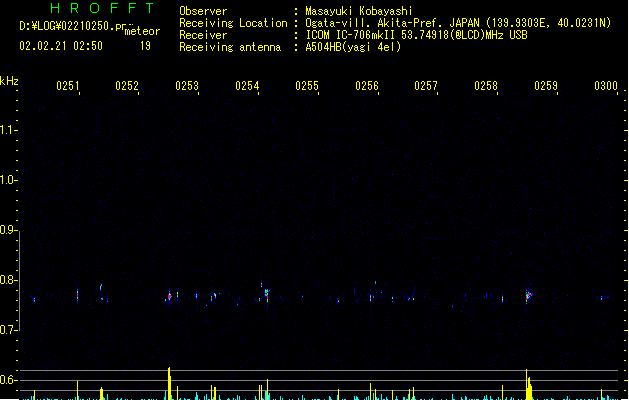Image resolution: width=629 pixels, height=400 pixels.
Task: Click the 'Receiver' field label
Action: [x=203, y=35]
